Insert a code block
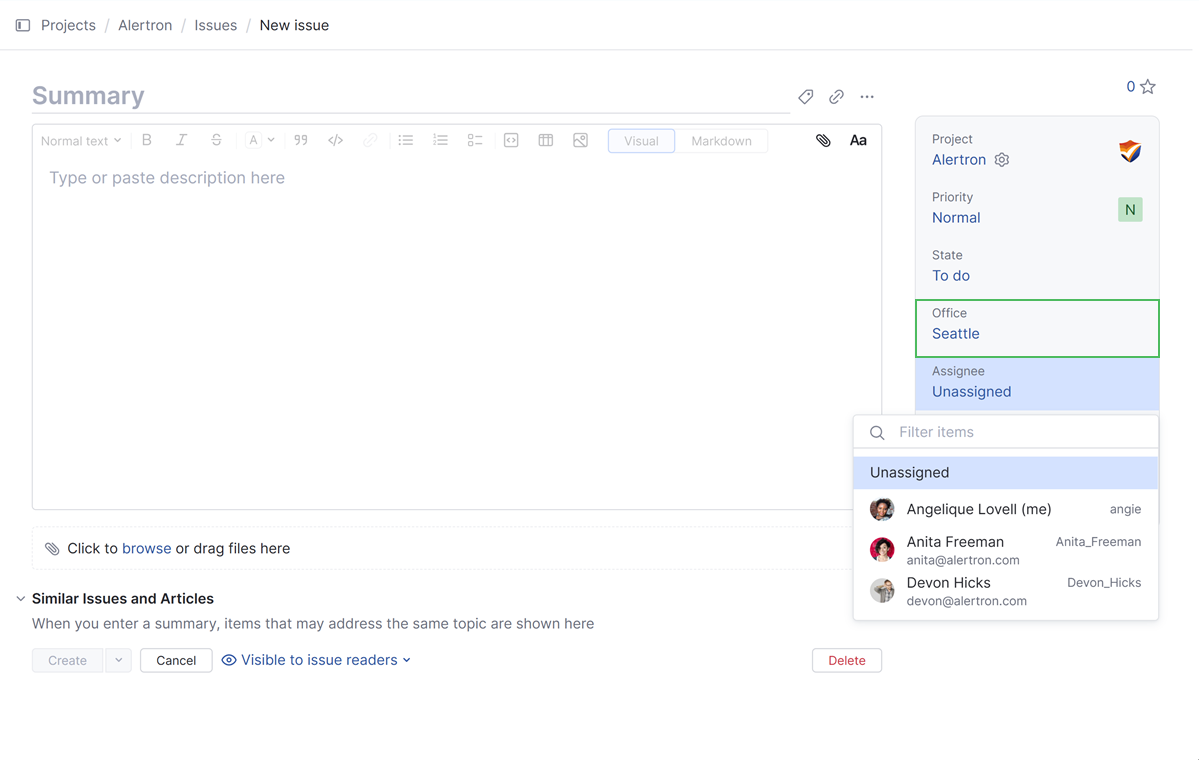This screenshot has width=1199, height=760. 511,140
